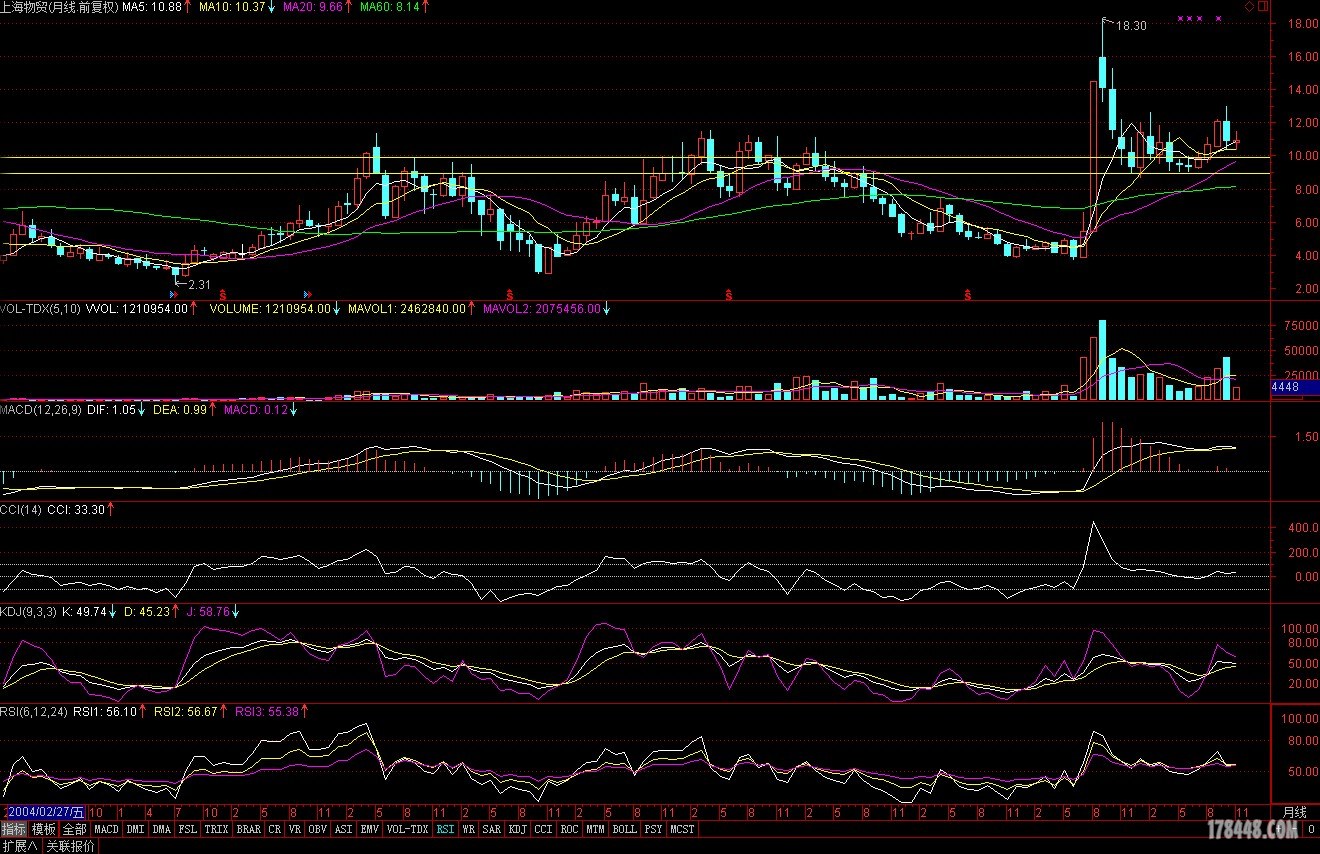Click the MA20: 9.66 value
The image size is (1320, 854).
pos(313,7)
